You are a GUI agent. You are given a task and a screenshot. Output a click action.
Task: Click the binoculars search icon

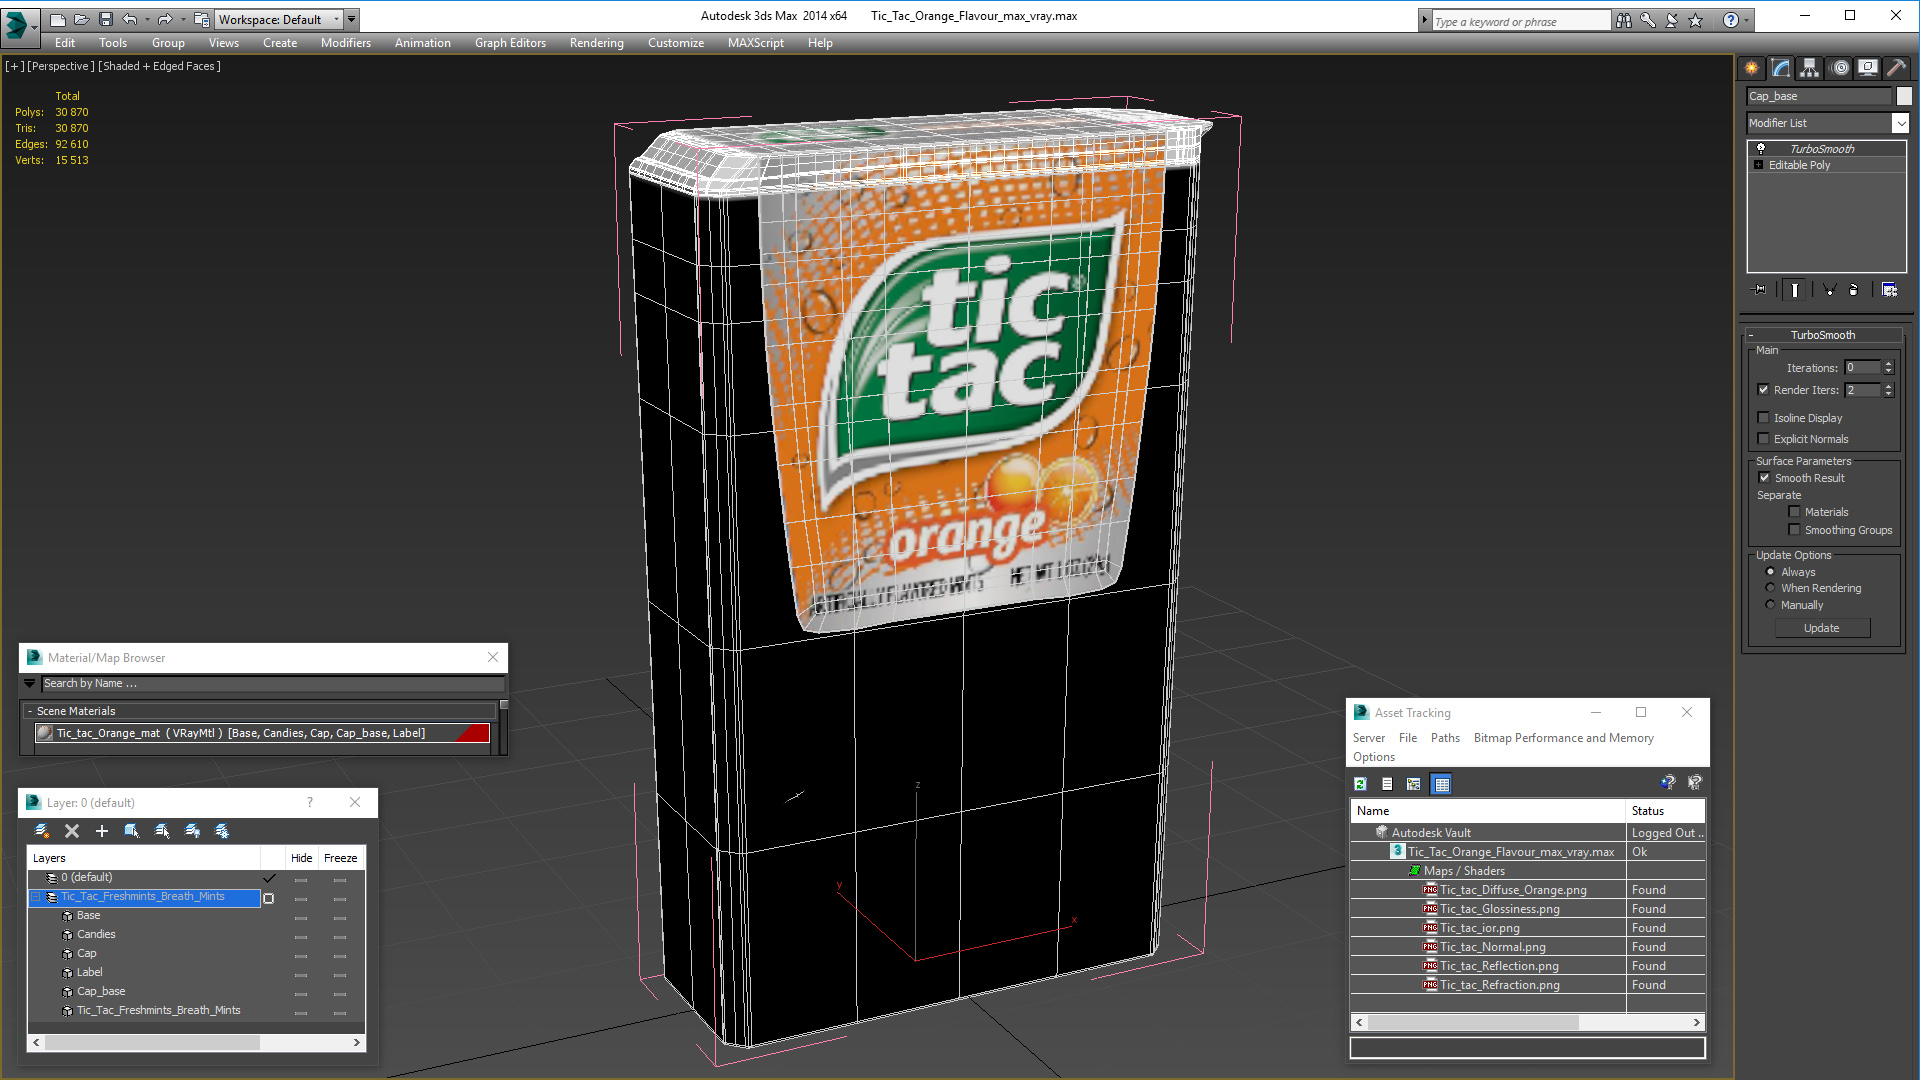point(1623,20)
